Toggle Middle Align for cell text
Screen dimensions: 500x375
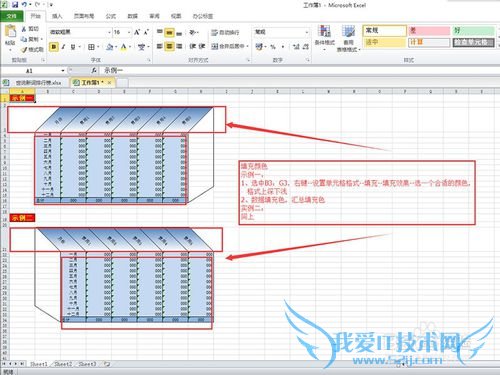(170, 32)
